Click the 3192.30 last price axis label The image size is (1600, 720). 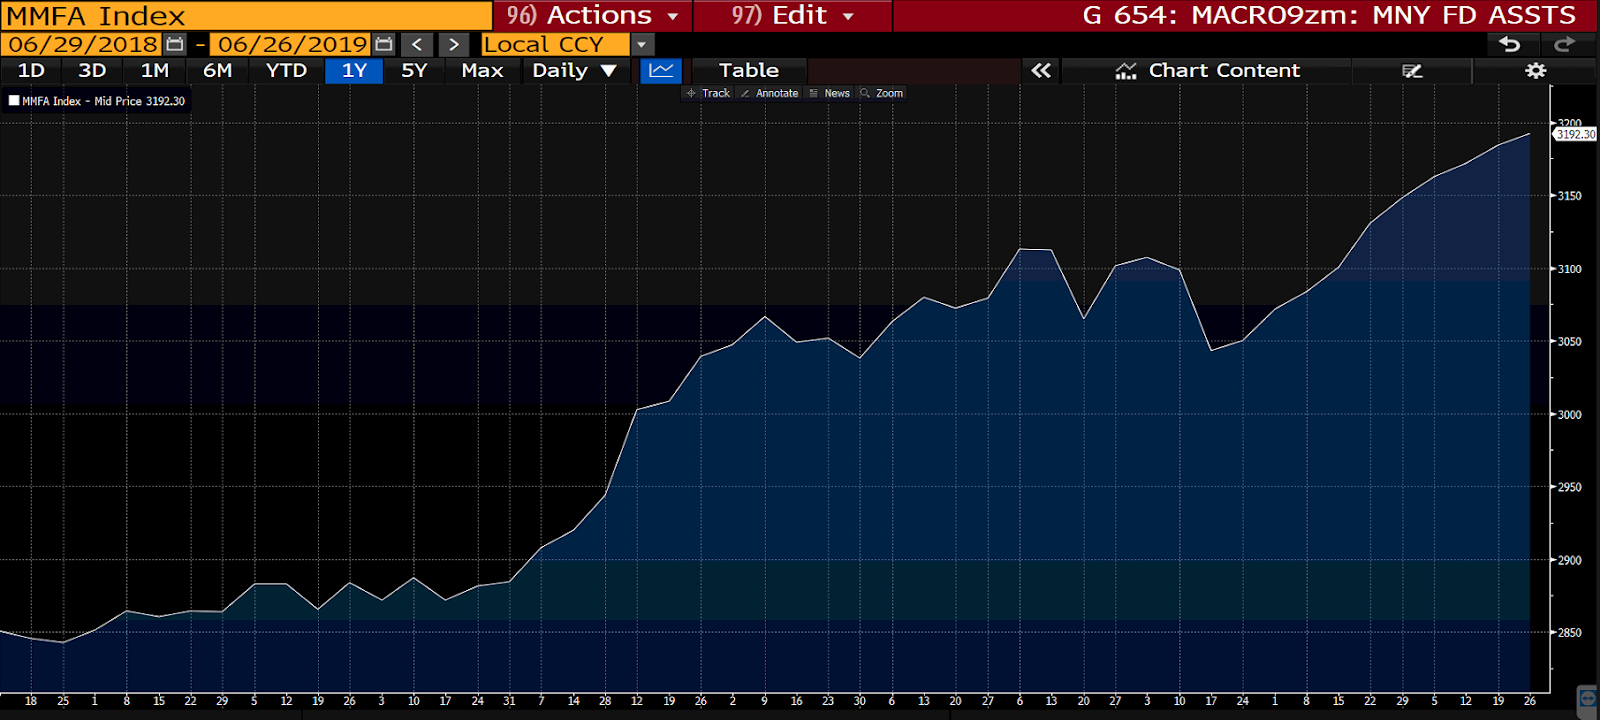[x=1575, y=134]
